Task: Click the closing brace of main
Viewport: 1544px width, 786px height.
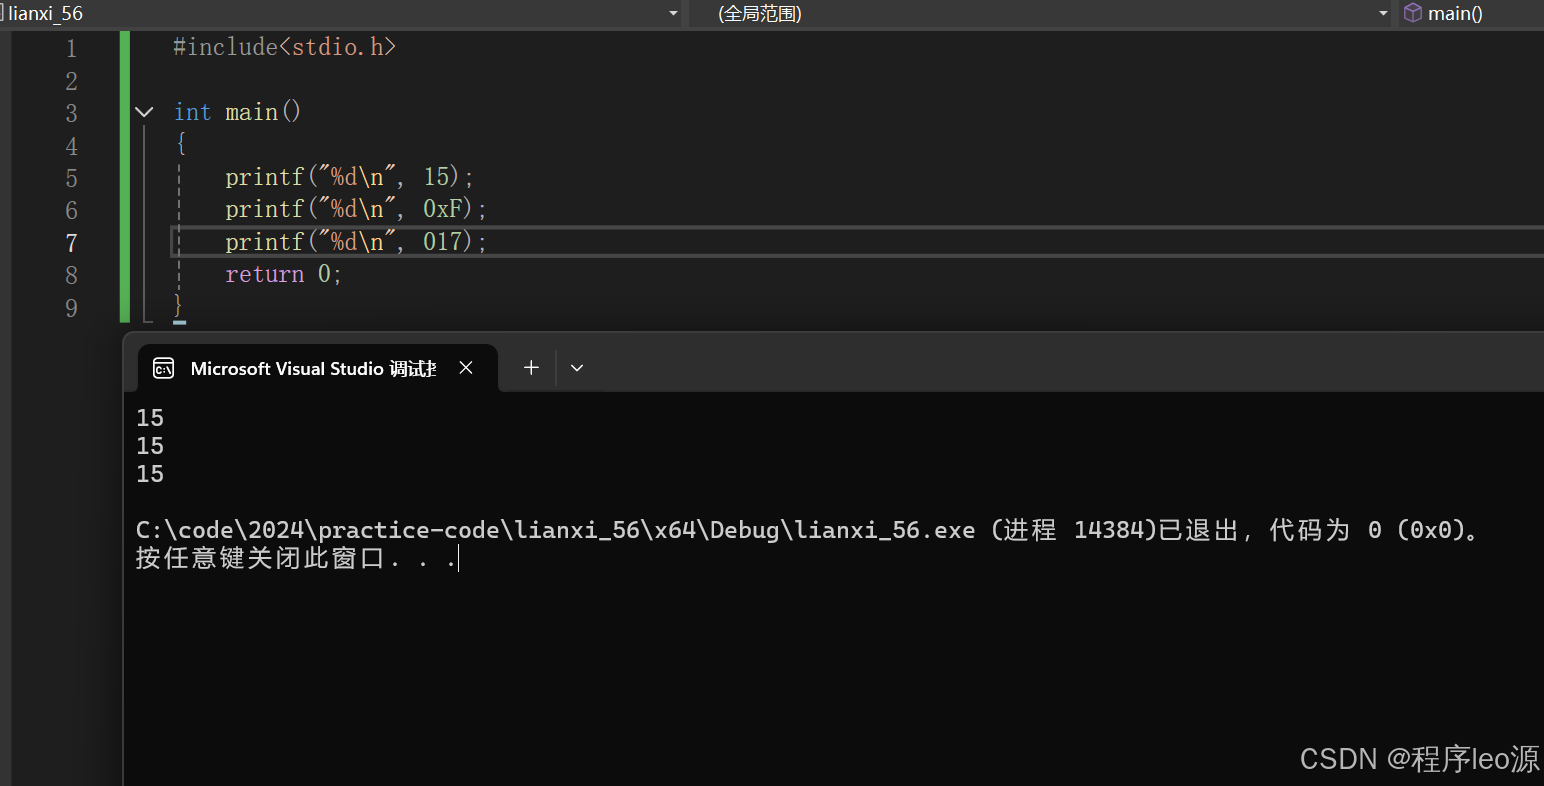Action: (x=179, y=305)
